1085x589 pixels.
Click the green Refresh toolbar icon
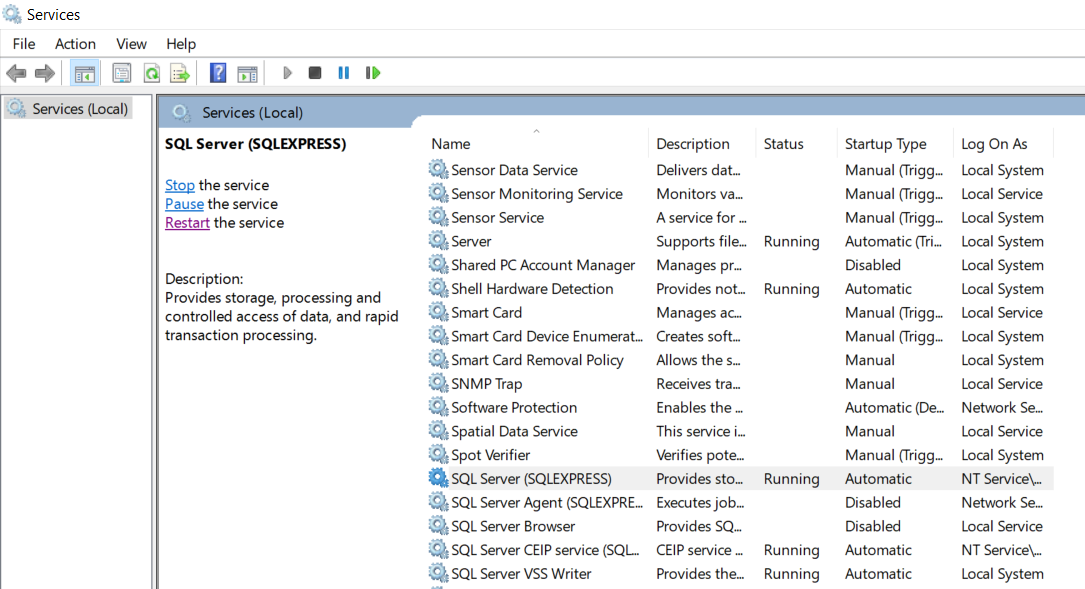151,73
